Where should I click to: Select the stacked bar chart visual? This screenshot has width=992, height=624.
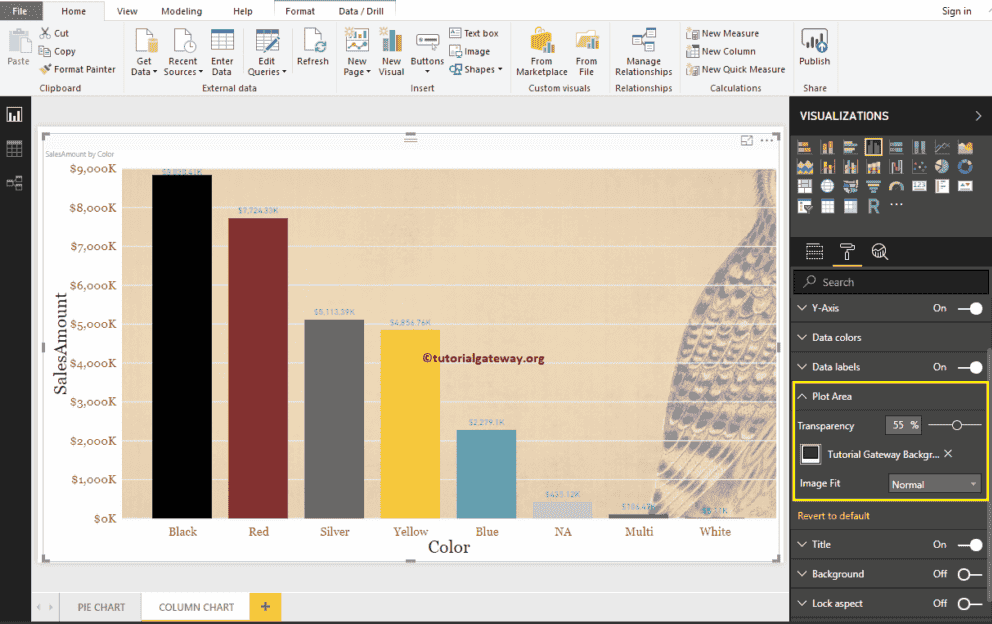point(804,147)
